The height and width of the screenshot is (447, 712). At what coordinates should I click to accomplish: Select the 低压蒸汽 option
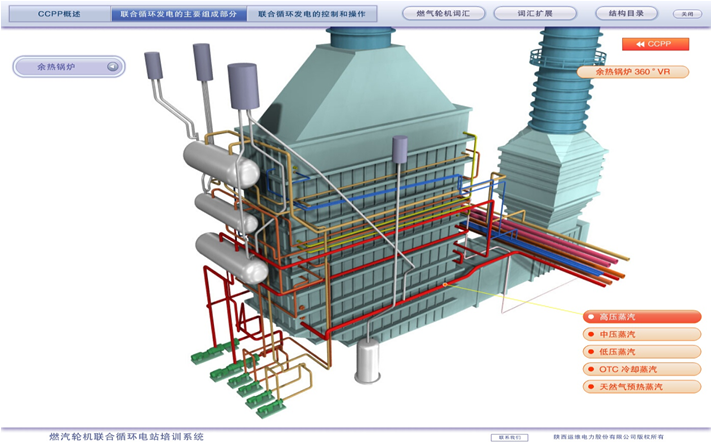click(640, 351)
